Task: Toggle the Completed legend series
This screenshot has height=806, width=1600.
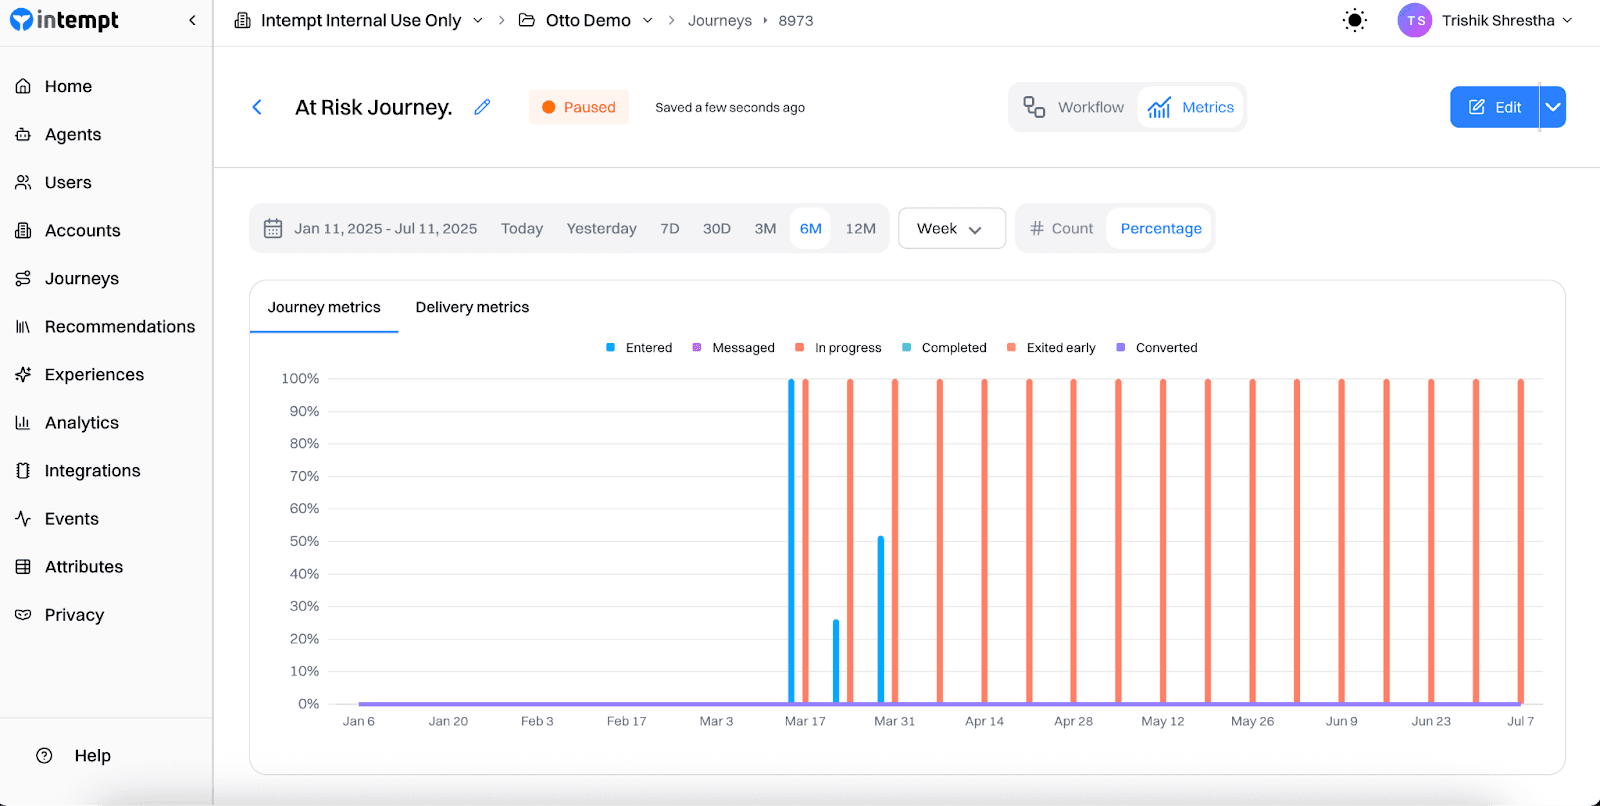Action: point(944,347)
